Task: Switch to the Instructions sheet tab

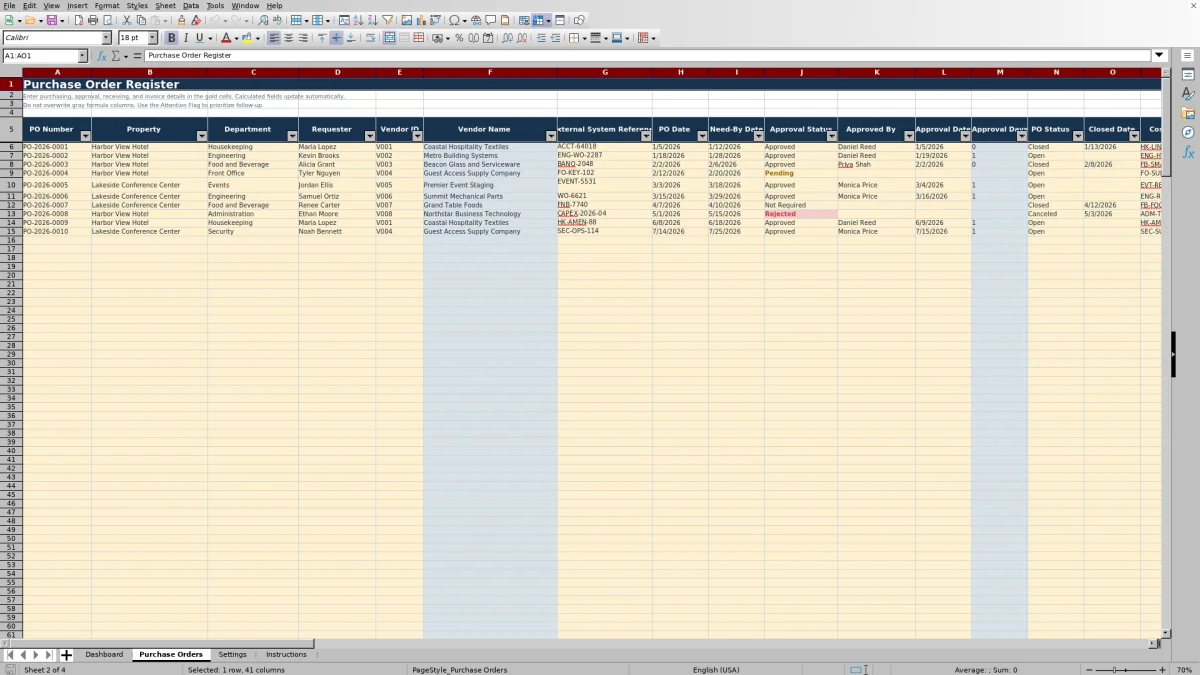Action: pos(286,655)
